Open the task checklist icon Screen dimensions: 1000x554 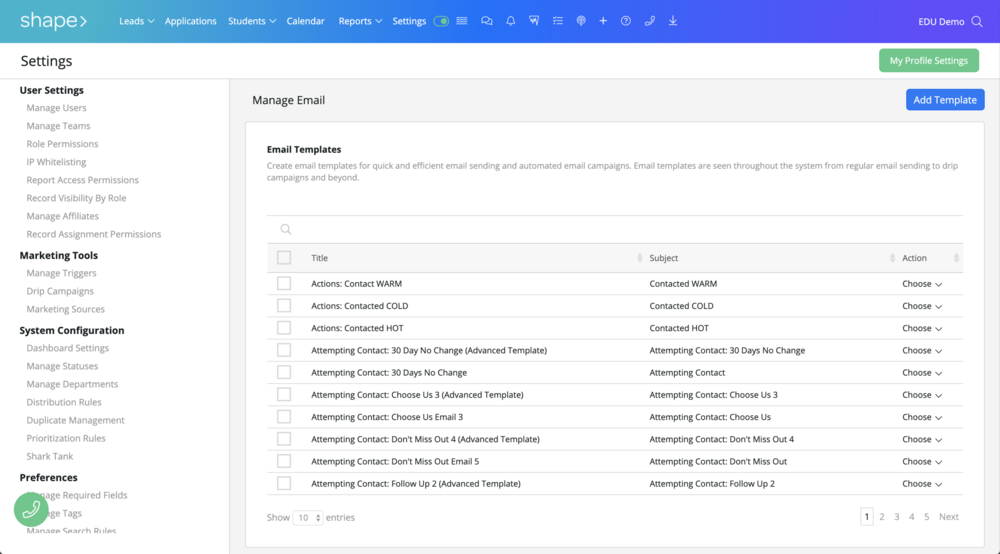click(x=557, y=21)
